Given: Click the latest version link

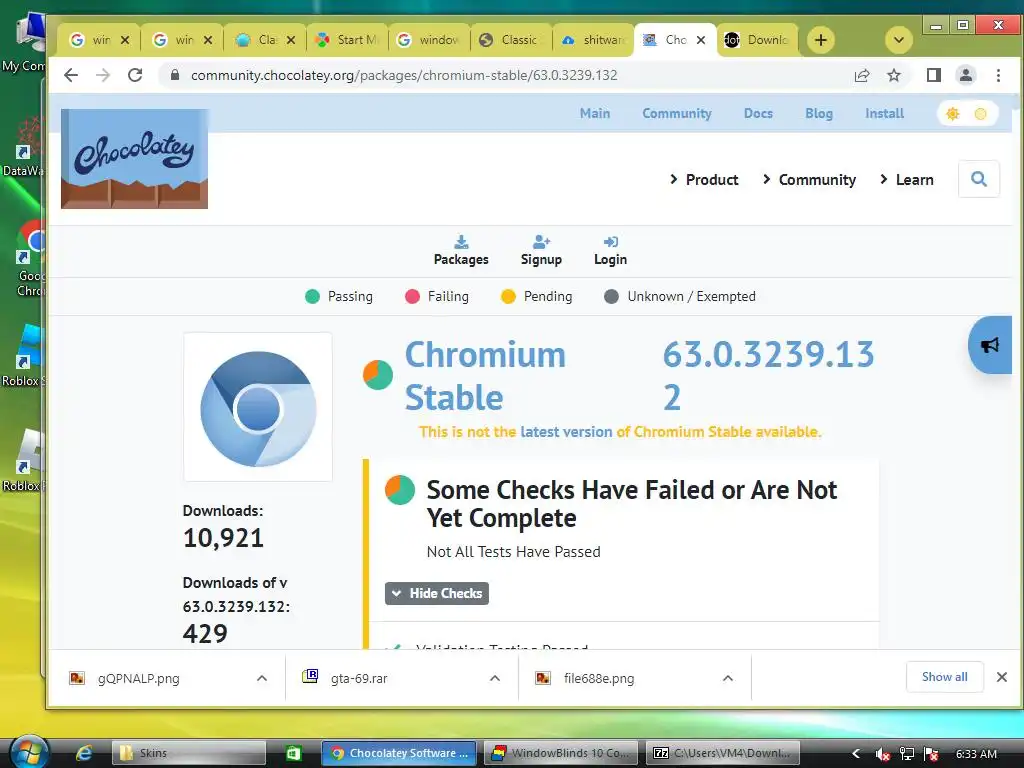Looking at the screenshot, I should (566, 432).
